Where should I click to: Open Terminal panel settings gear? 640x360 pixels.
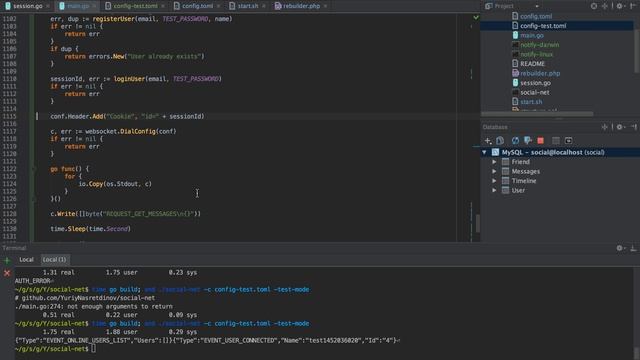point(620,248)
